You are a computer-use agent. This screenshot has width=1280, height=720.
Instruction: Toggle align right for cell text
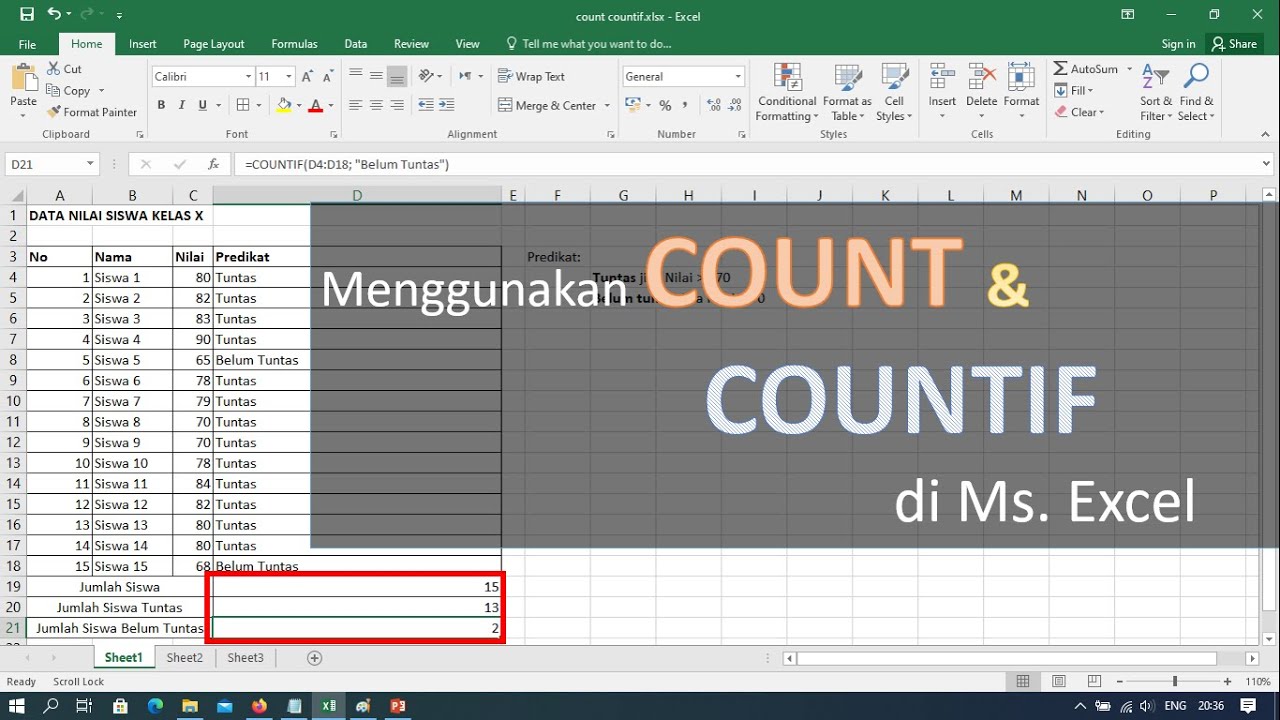[397, 105]
